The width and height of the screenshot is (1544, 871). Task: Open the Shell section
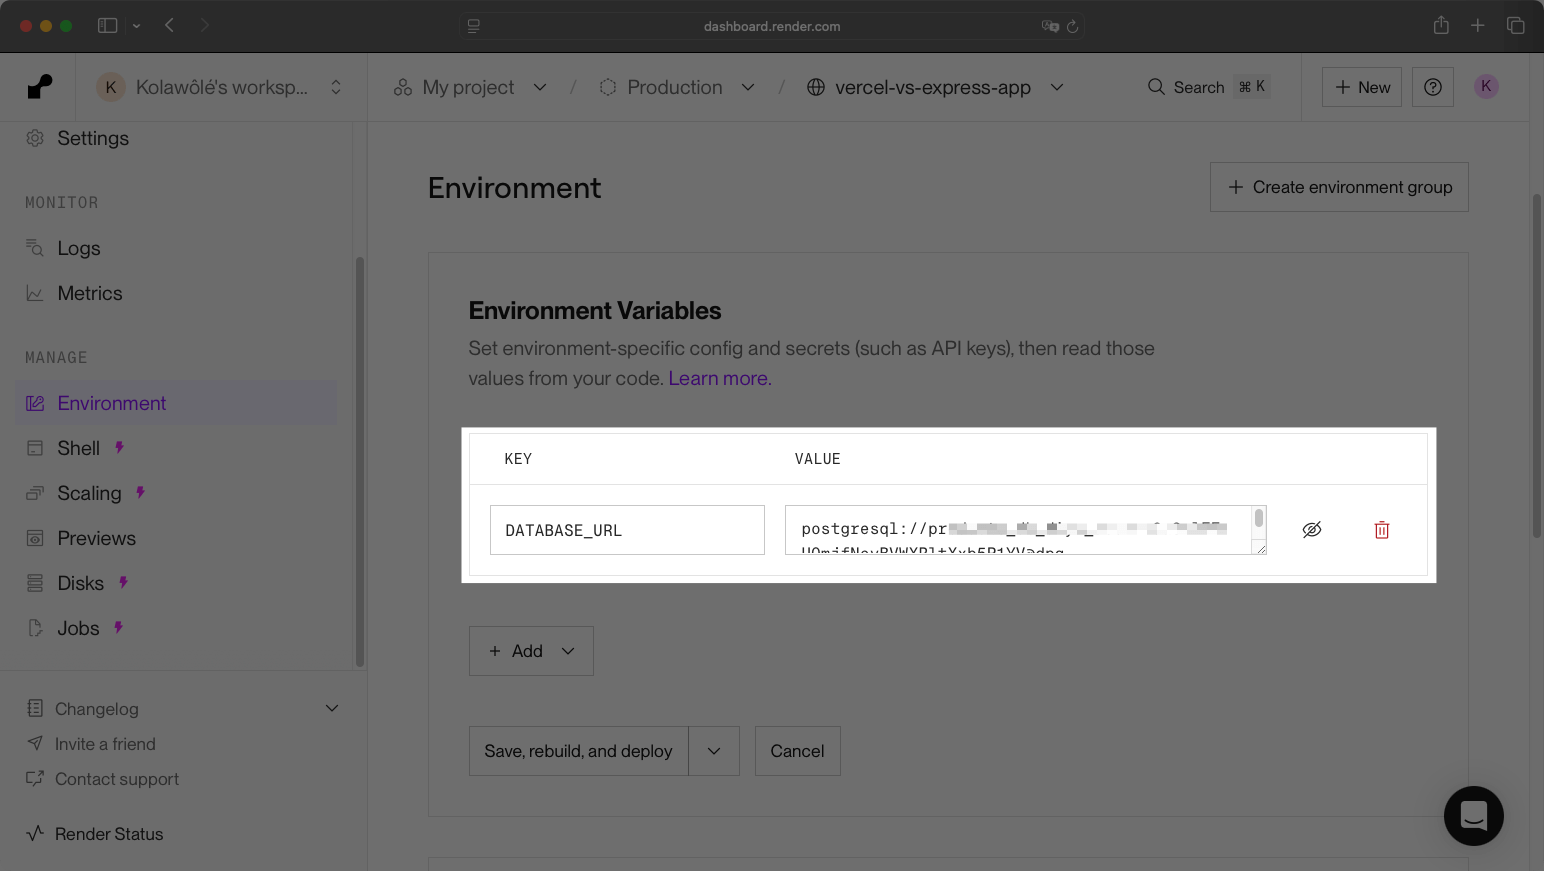78,447
